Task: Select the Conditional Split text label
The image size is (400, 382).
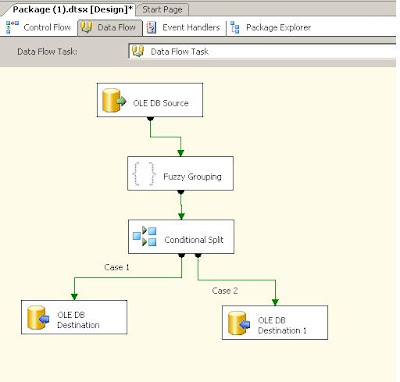Action: click(x=194, y=240)
